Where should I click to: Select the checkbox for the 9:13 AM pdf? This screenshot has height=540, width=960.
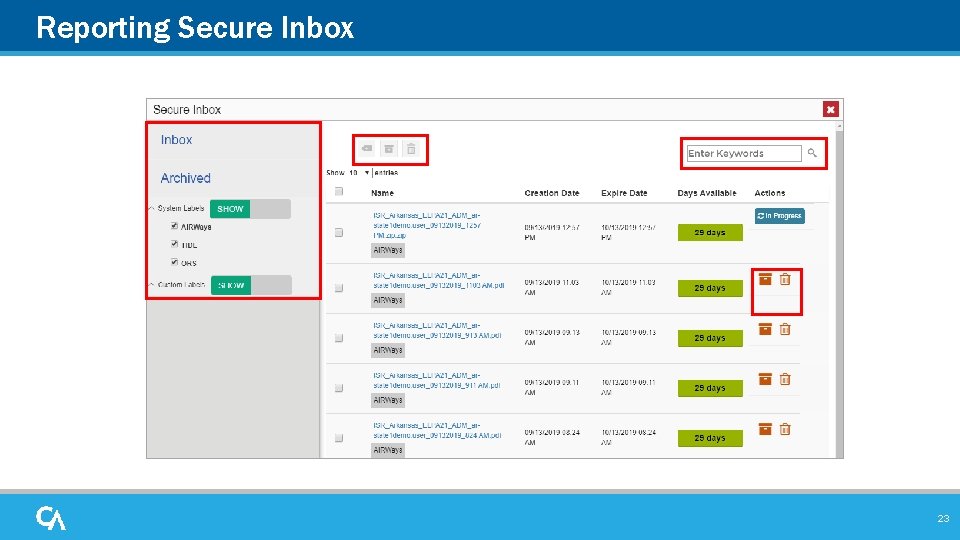[339, 338]
